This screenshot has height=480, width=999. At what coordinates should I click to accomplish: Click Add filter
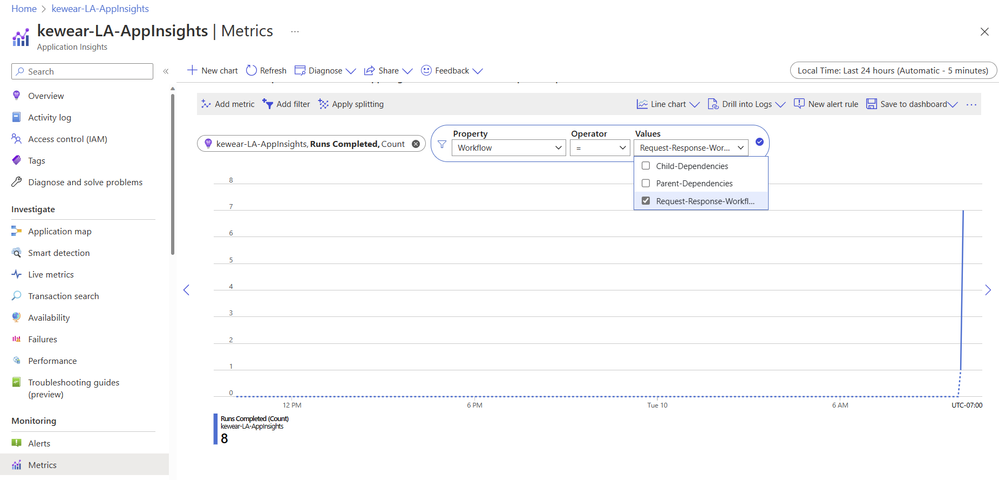tap(286, 104)
